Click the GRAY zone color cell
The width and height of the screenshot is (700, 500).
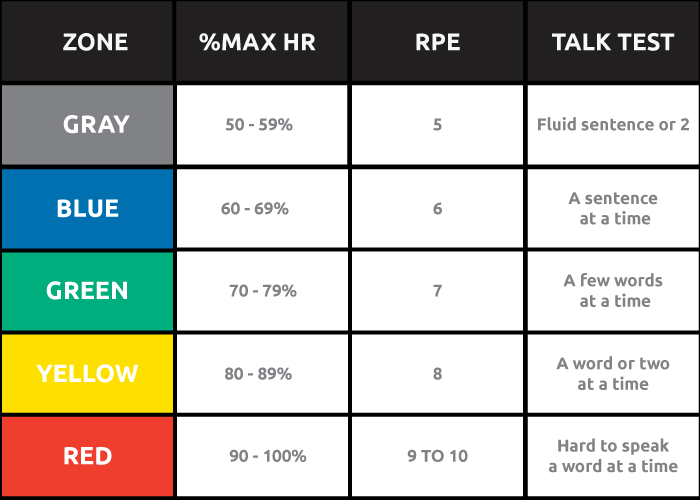[x=87, y=125]
